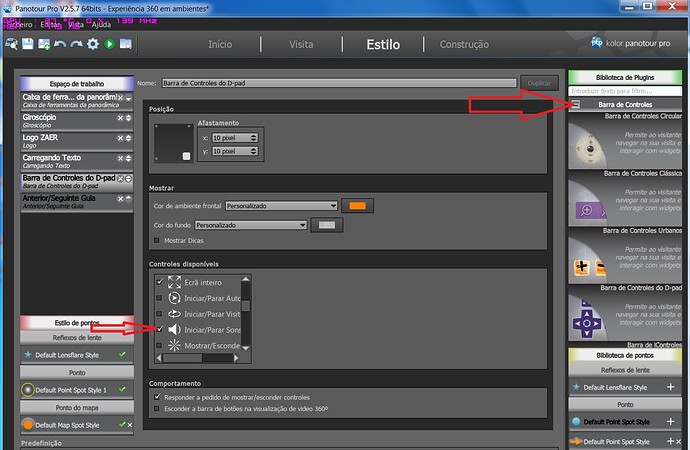Viewport: 690px width, 450px height.
Task: Open settings with the gear toolbar icon
Action: pyautogui.click(x=93, y=44)
